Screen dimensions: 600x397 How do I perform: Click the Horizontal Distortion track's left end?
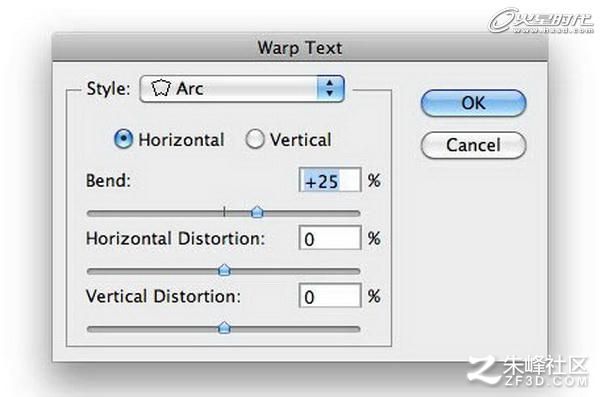point(91,271)
